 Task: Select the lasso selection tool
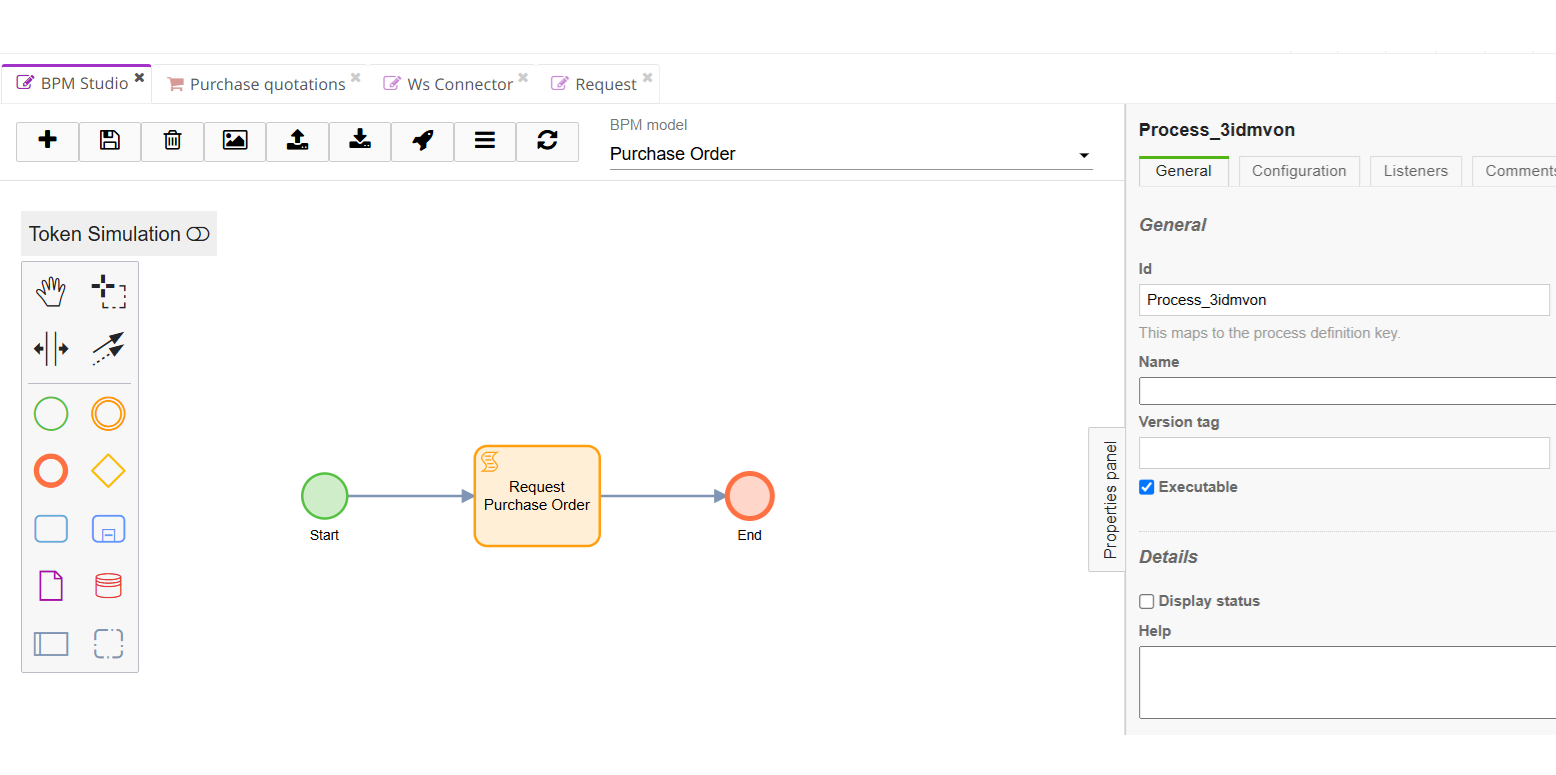click(x=108, y=292)
